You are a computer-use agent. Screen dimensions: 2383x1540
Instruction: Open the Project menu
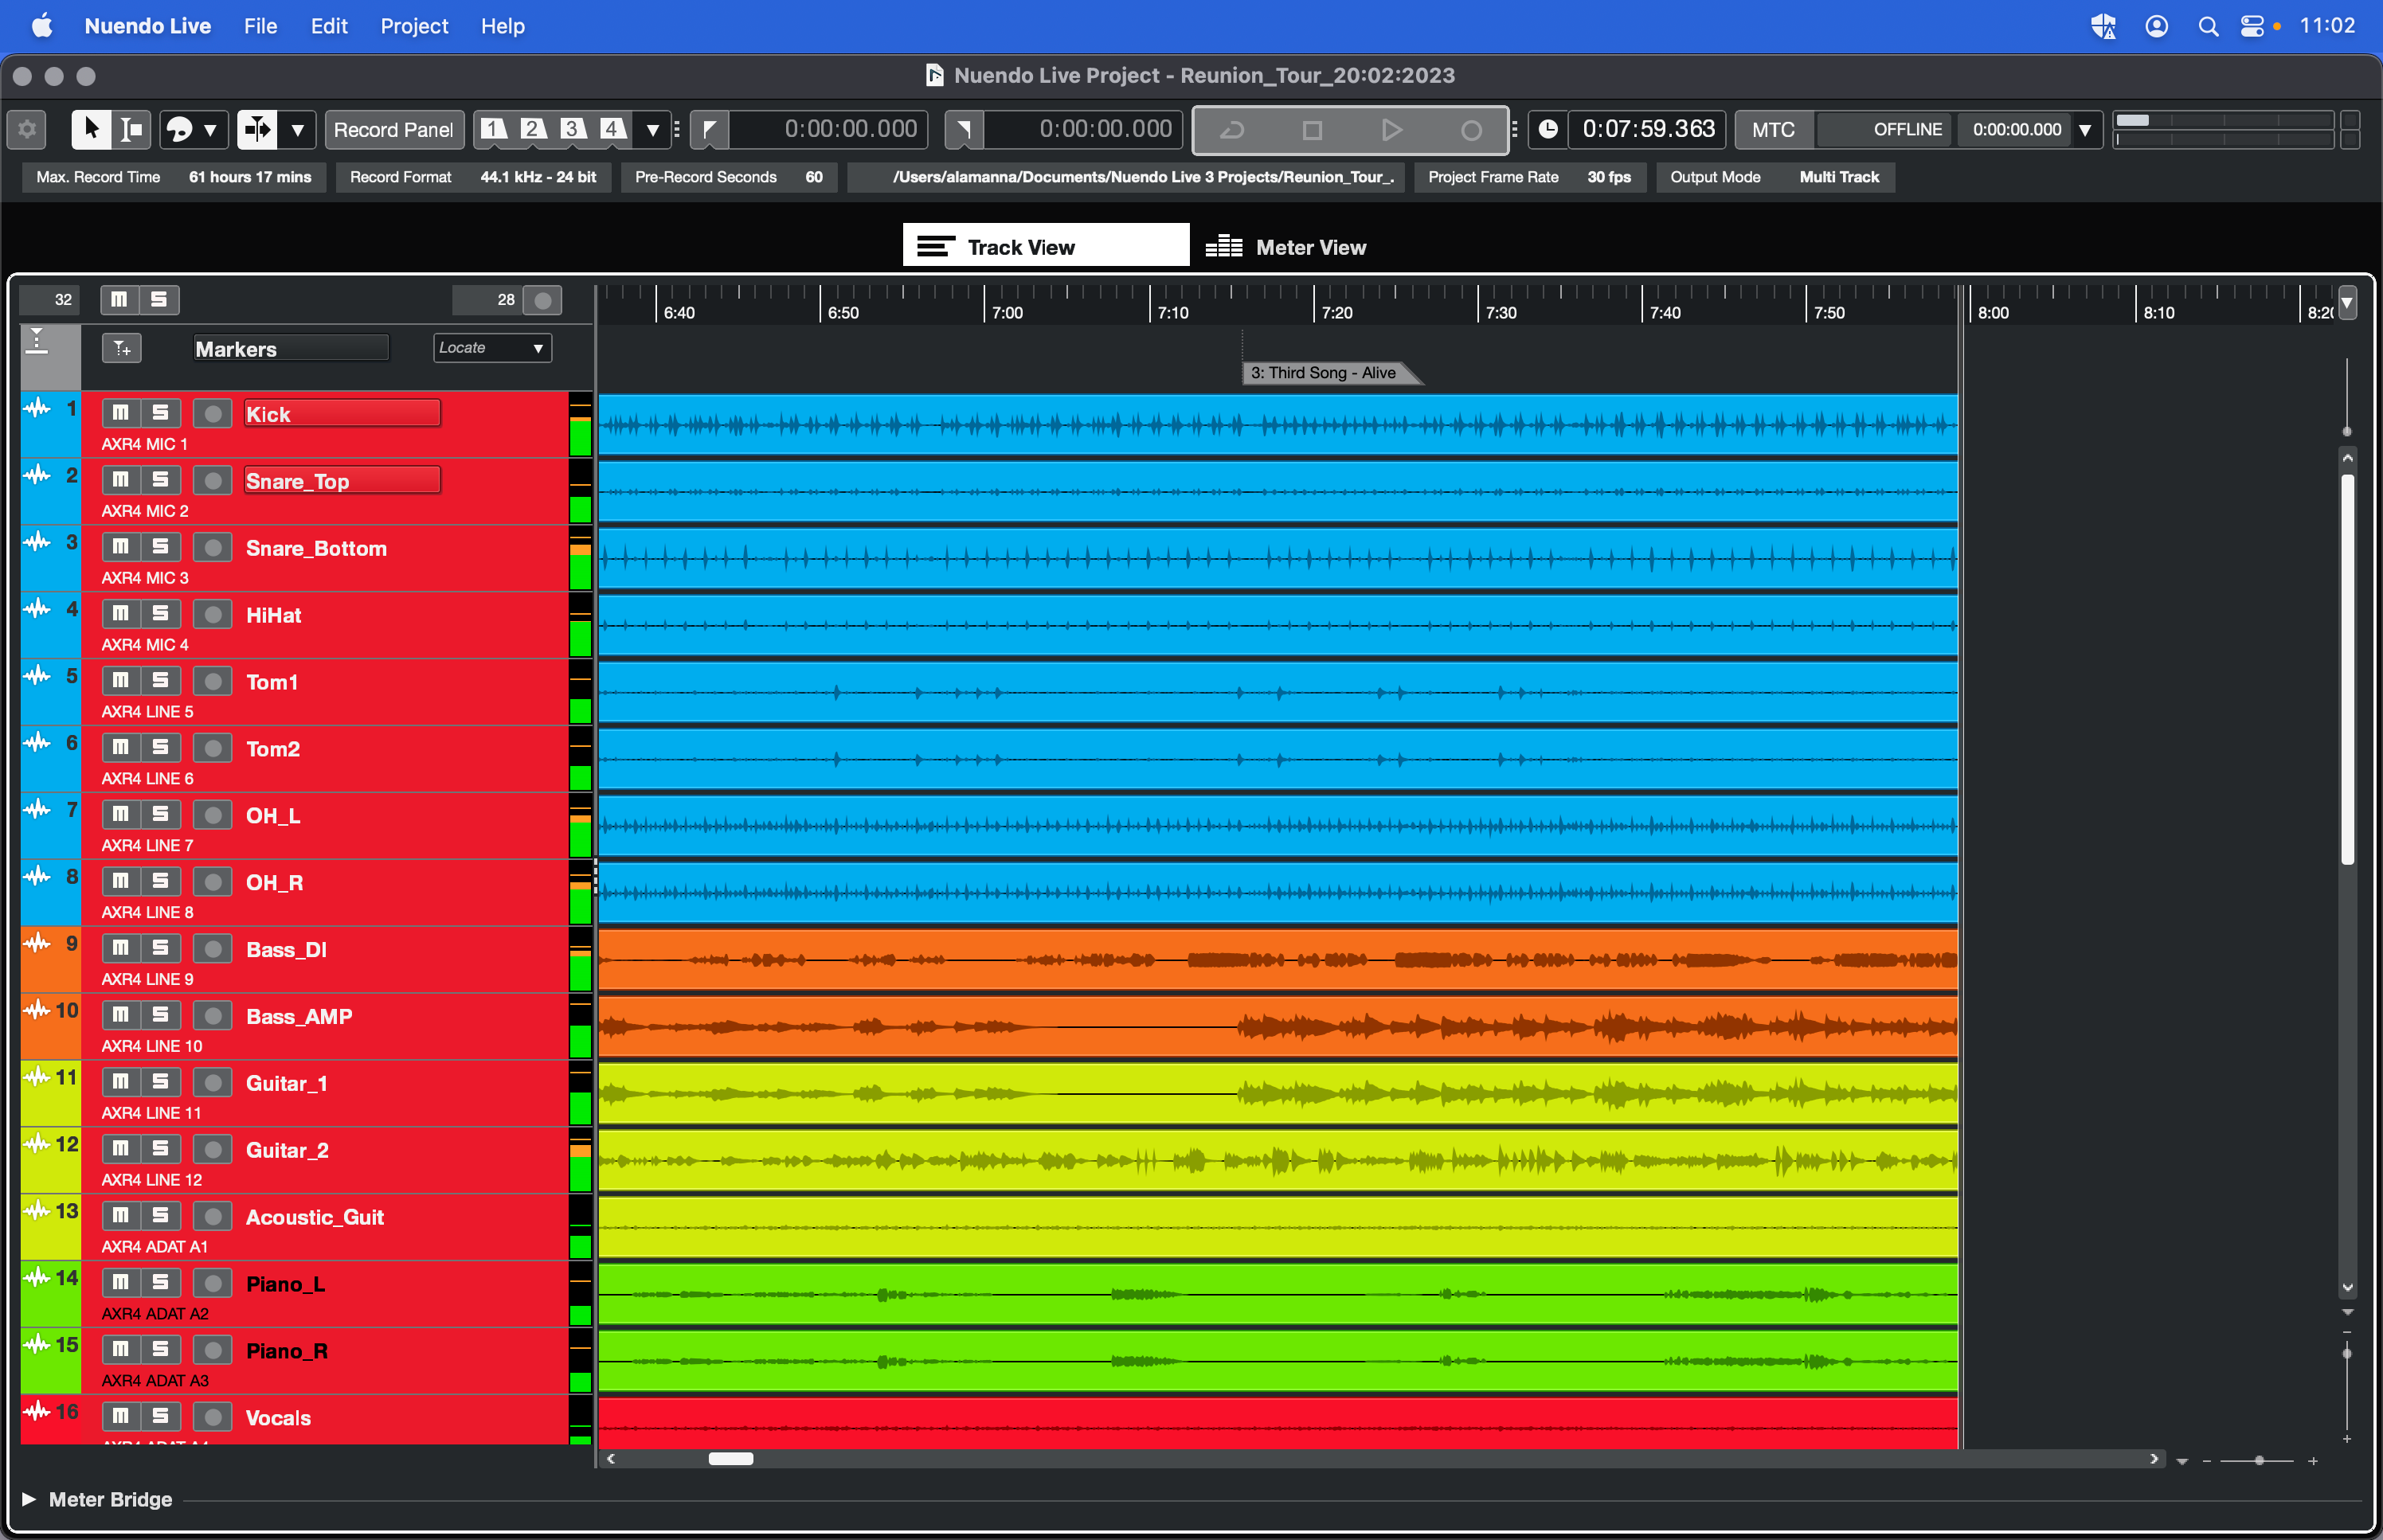click(x=413, y=26)
